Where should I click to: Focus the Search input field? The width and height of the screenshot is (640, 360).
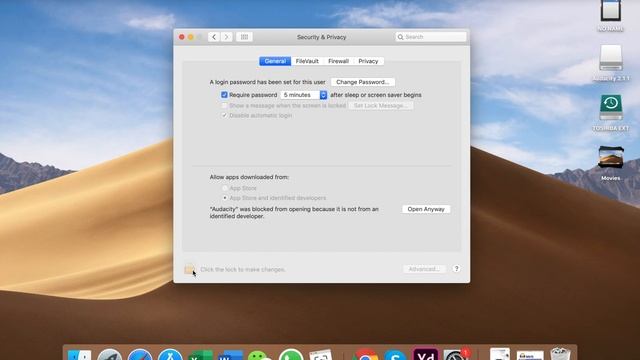(x=431, y=37)
